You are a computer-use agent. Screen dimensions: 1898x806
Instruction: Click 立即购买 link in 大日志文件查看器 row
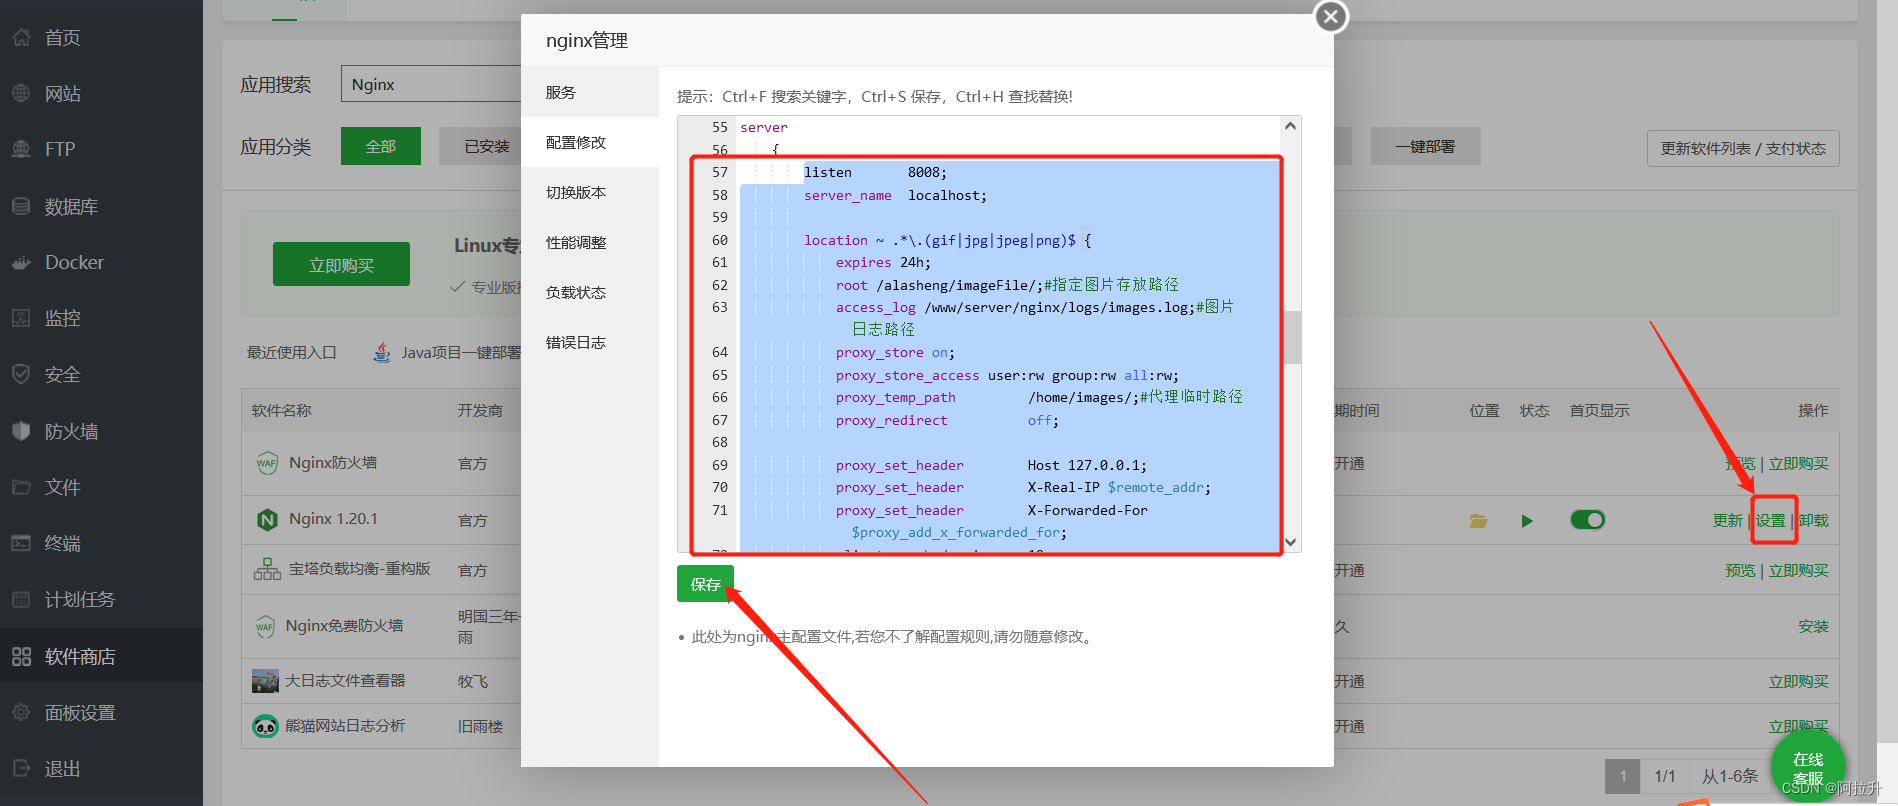(1798, 681)
